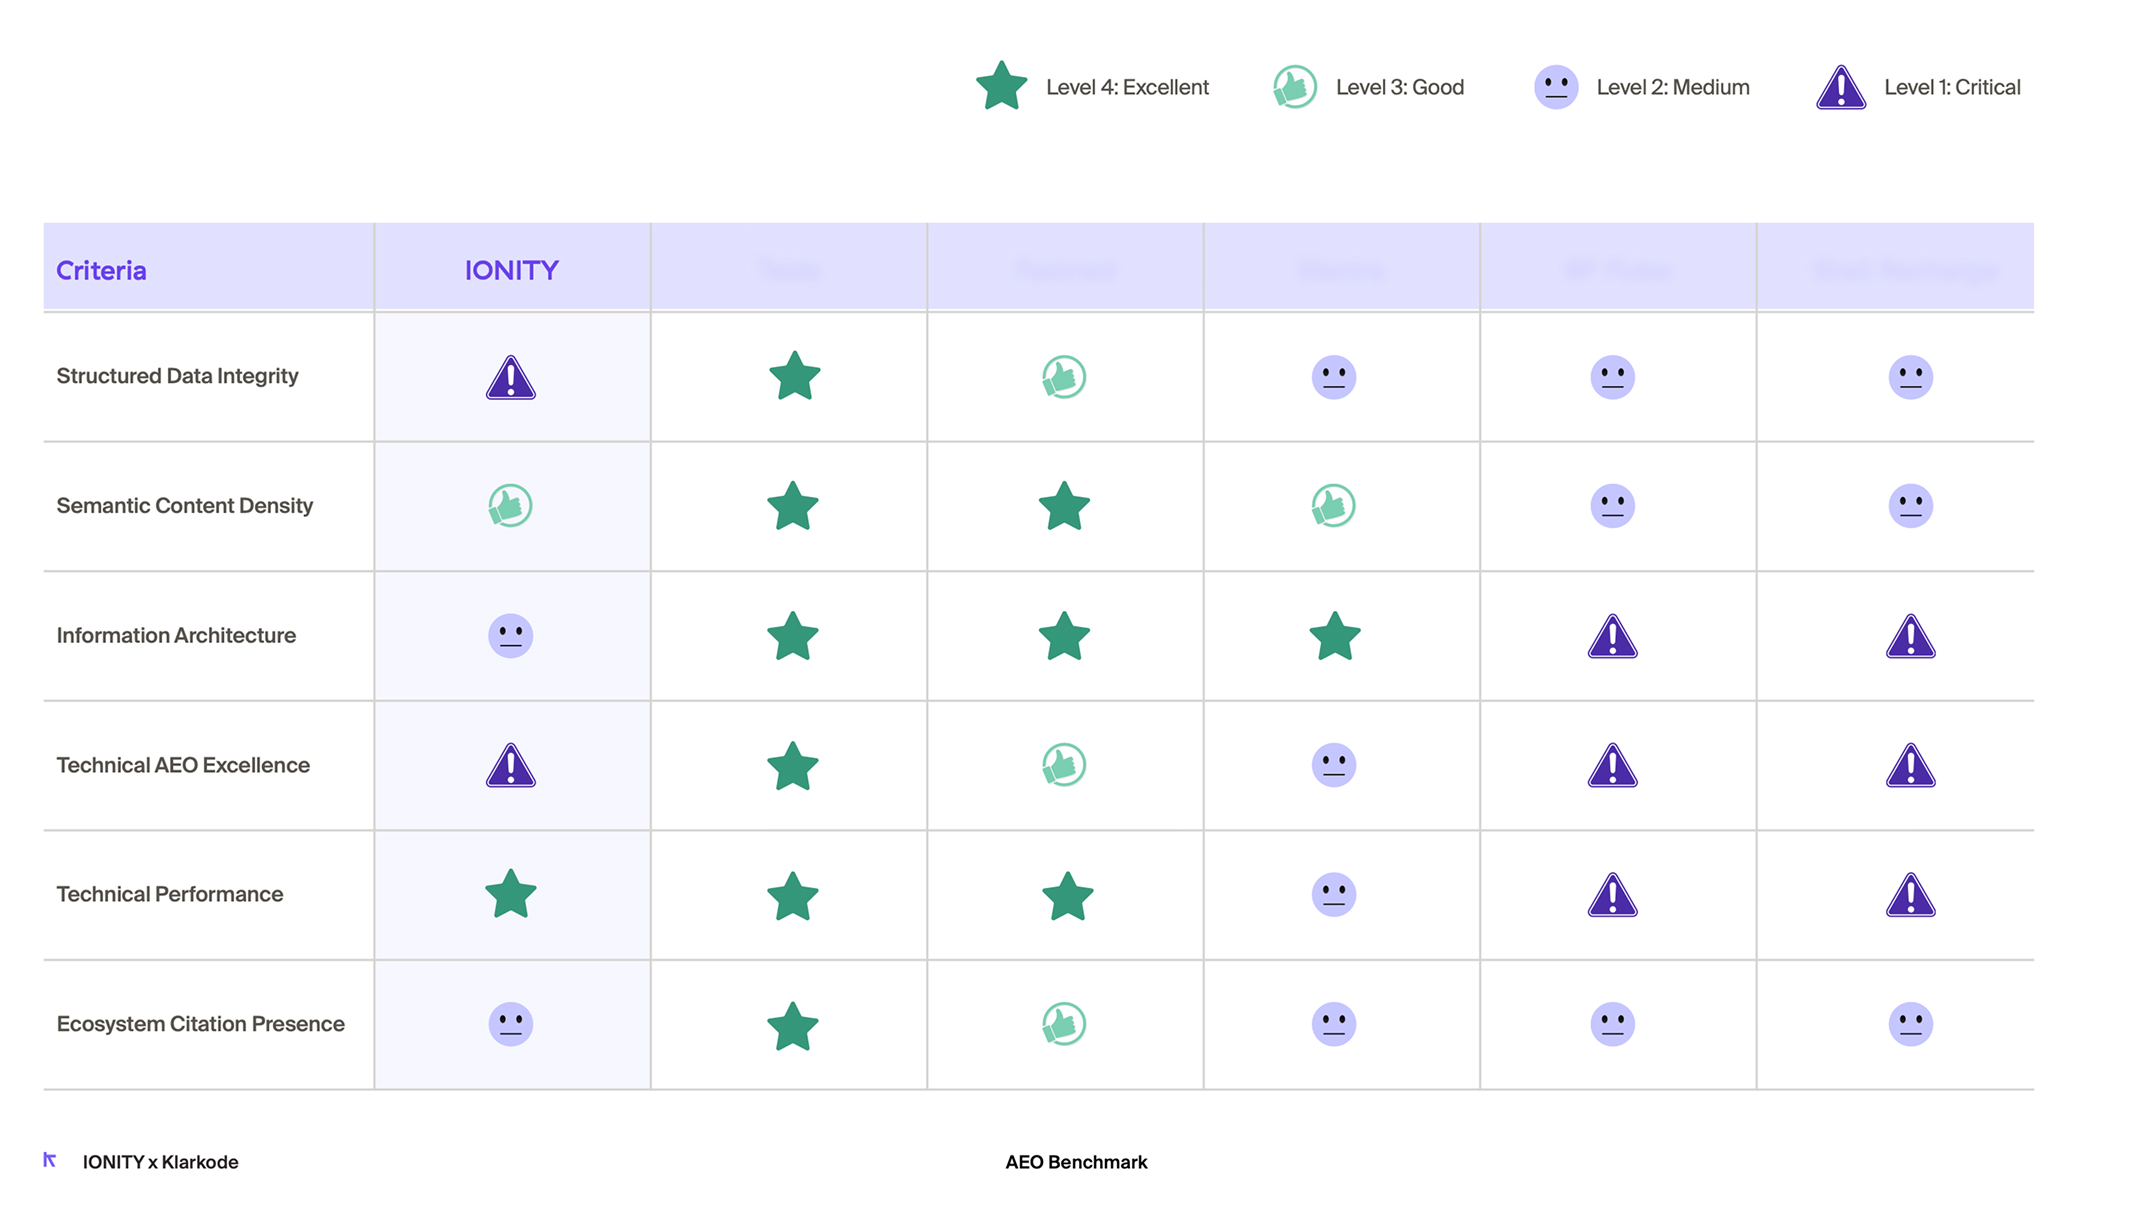Select the Technical AEO Excellence row label
Screen dimensions: 2153x1211
pyautogui.click(x=183, y=765)
